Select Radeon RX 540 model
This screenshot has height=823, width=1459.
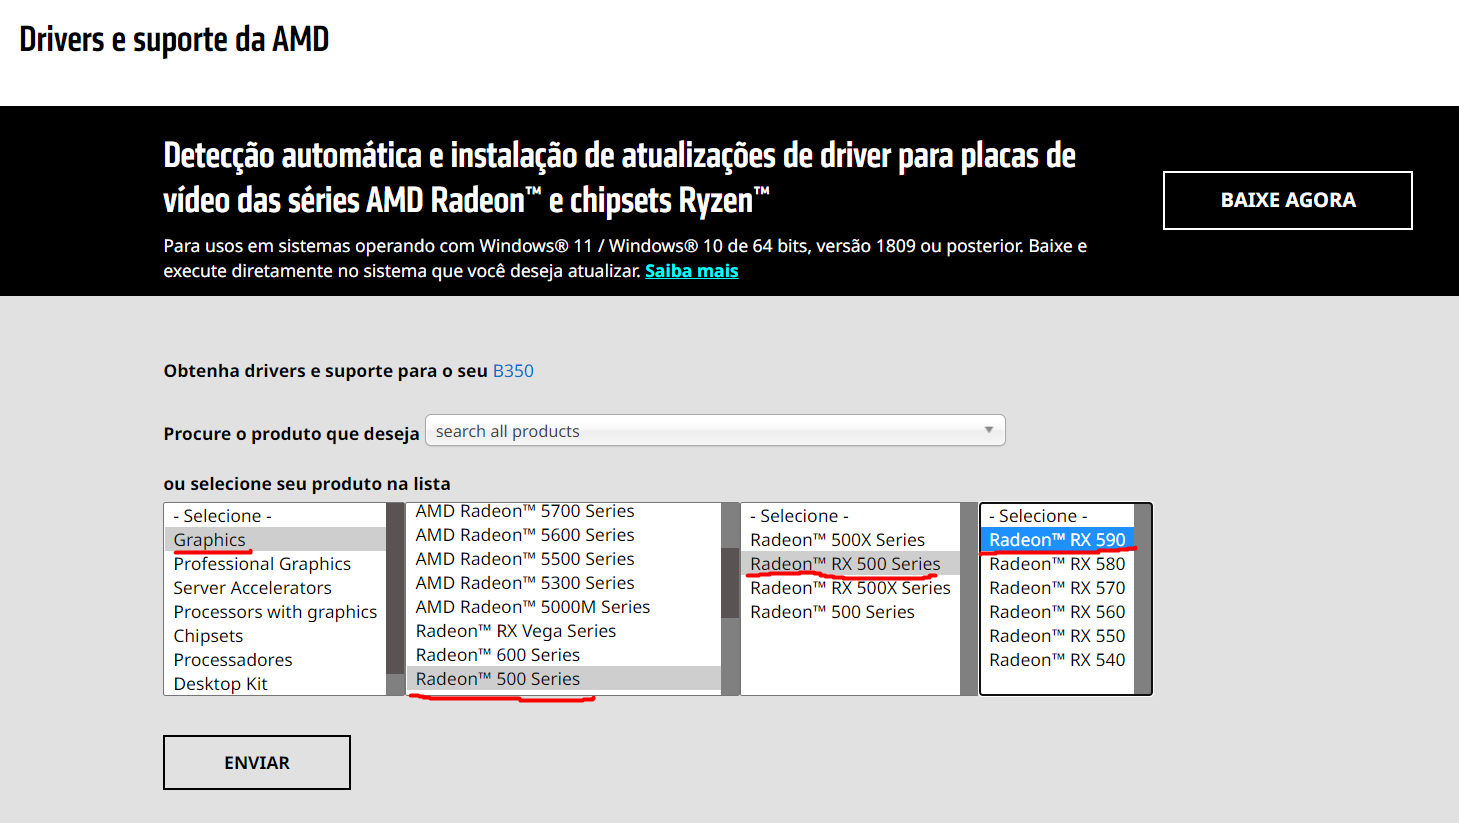click(x=1057, y=660)
